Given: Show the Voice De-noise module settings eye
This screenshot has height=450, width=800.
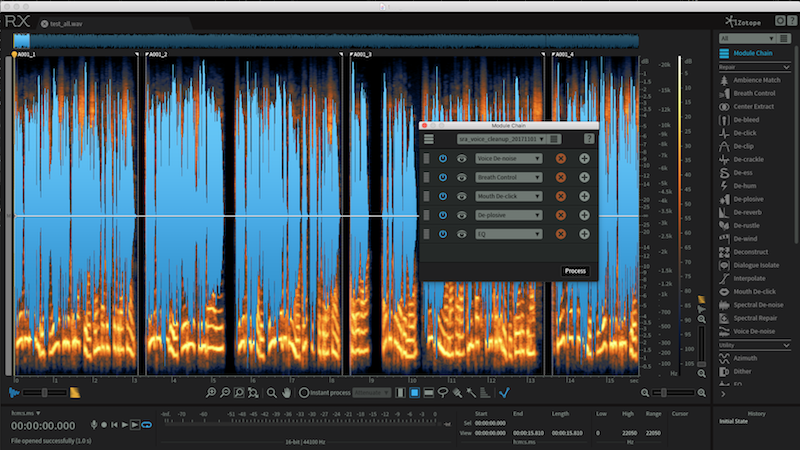Looking at the screenshot, I should (x=462, y=159).
